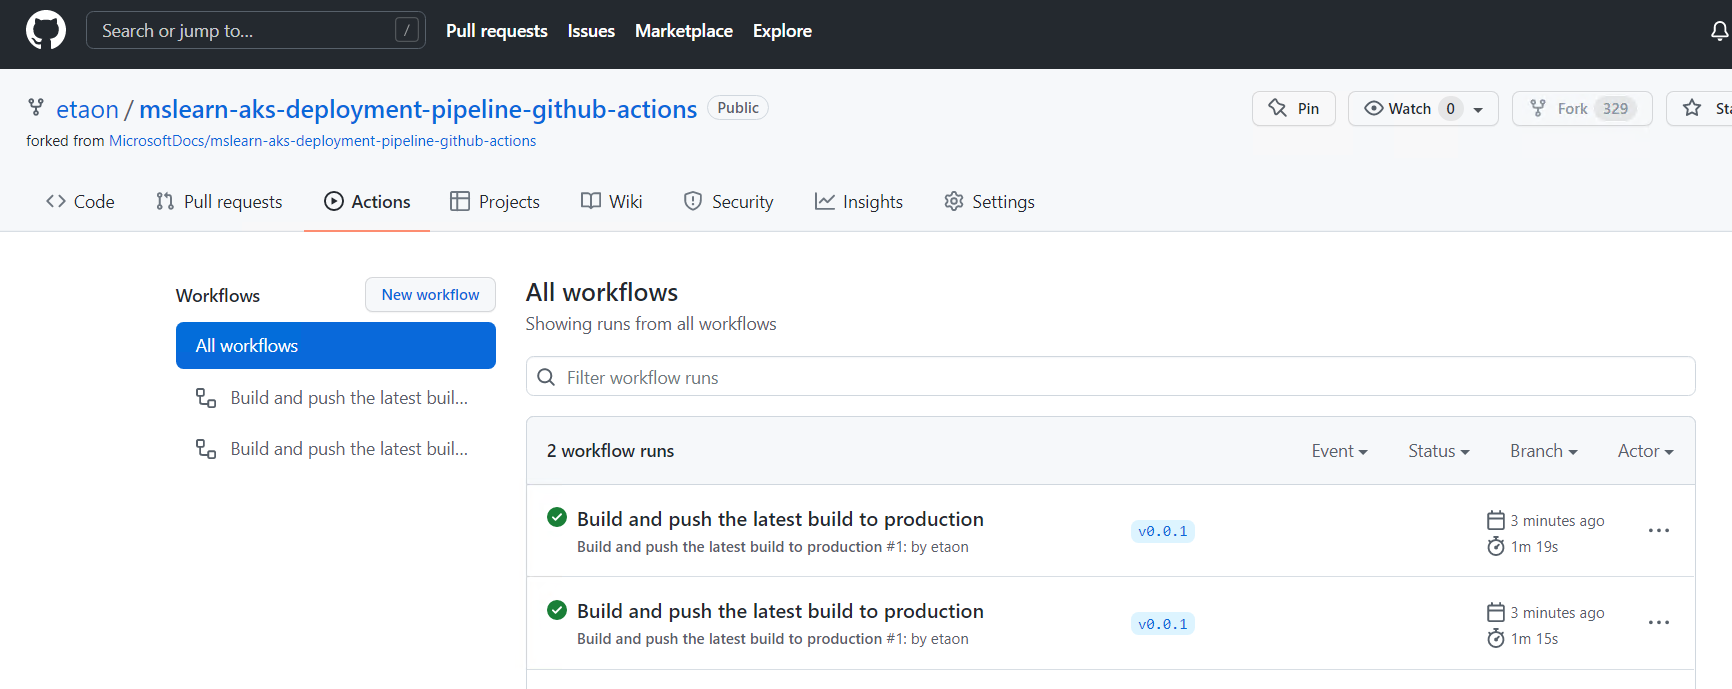The height and width of the screenshot is (689, 1732).
Task: Open the repository Settings tab
Action: 989,202
